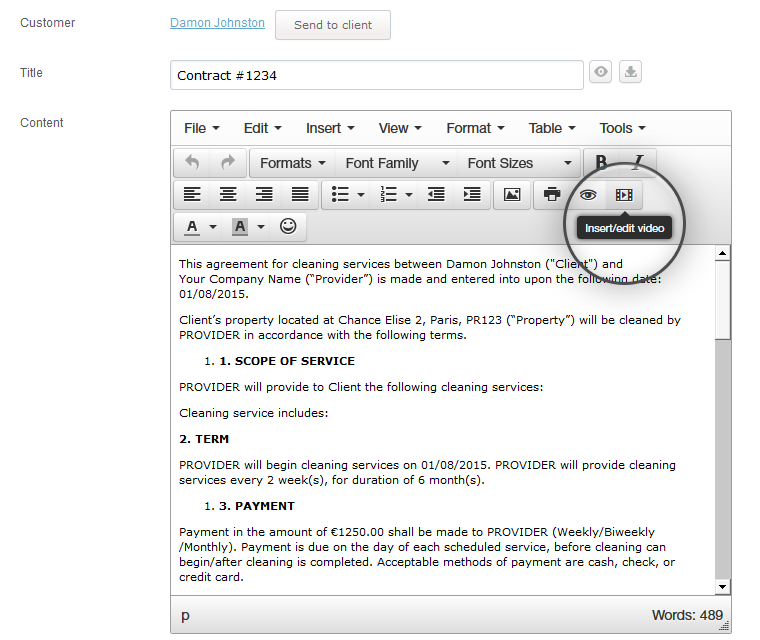
Task: Click the insert/edit video icon
Action: click(x=624, y=195)
